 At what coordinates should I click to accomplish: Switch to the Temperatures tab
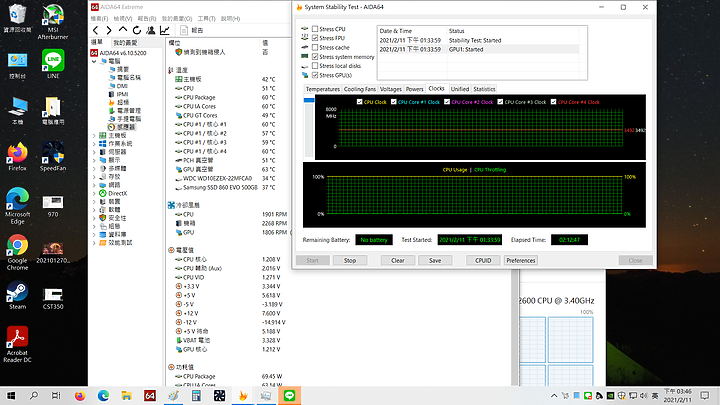coord(322,89)
